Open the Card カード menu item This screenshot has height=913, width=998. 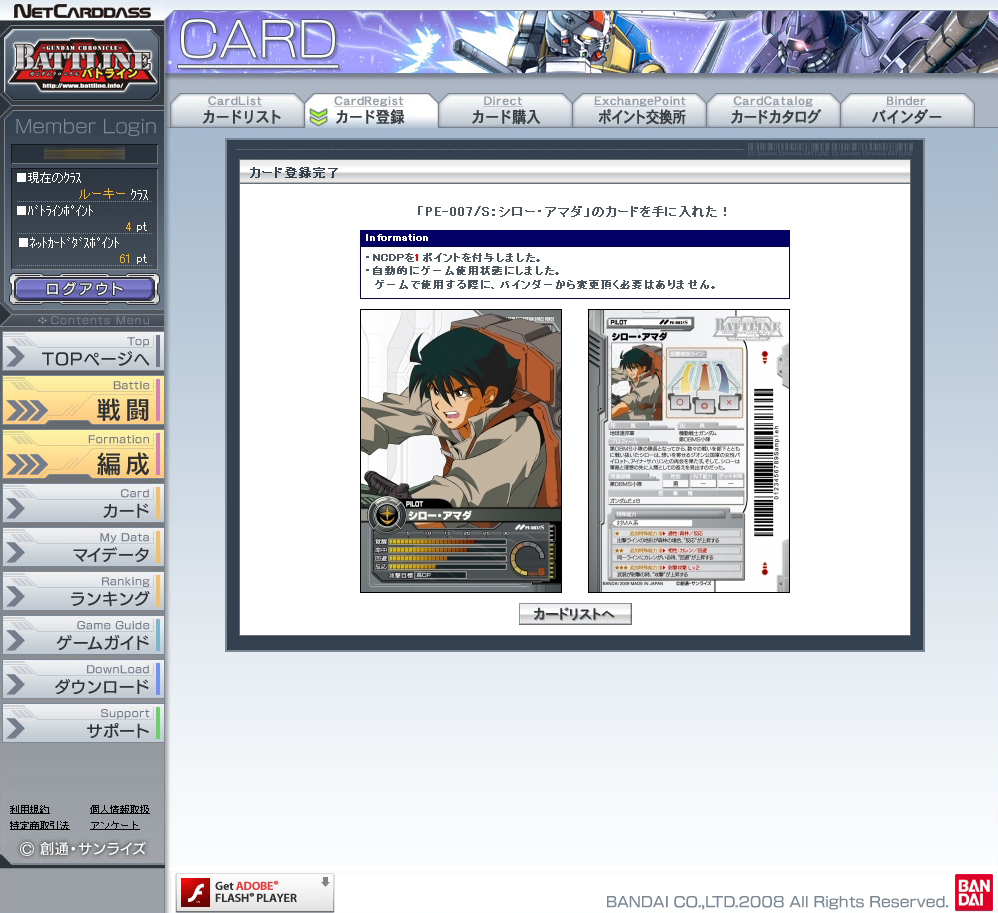[x=83, y=503]
